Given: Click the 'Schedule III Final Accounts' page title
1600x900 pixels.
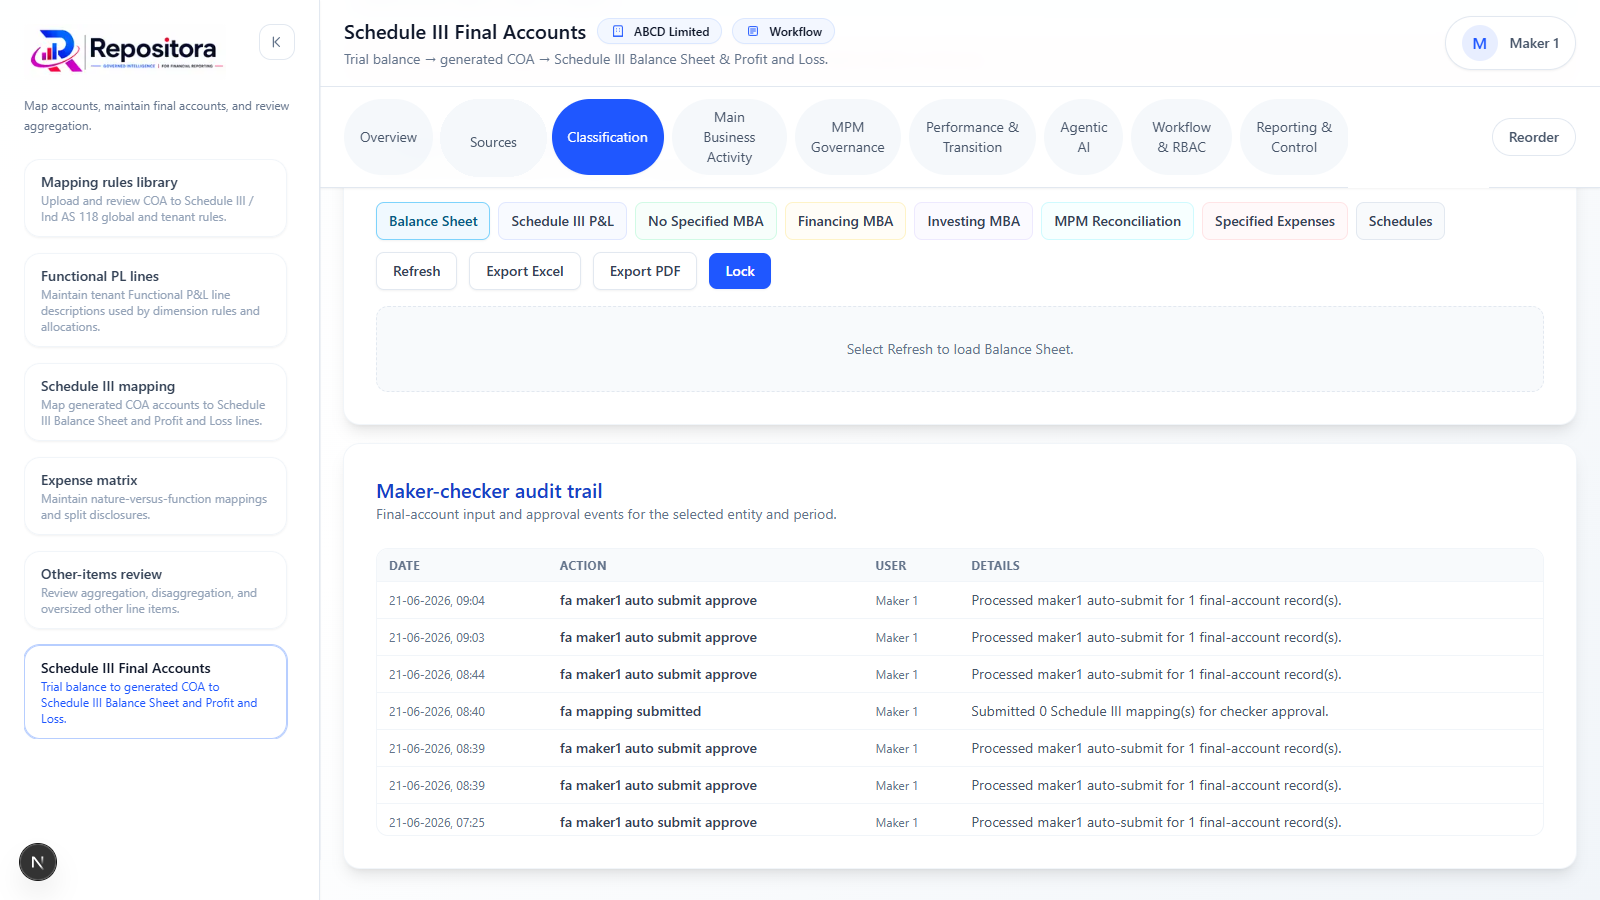Looking at the screenshot, I should (x=465, y=32).
